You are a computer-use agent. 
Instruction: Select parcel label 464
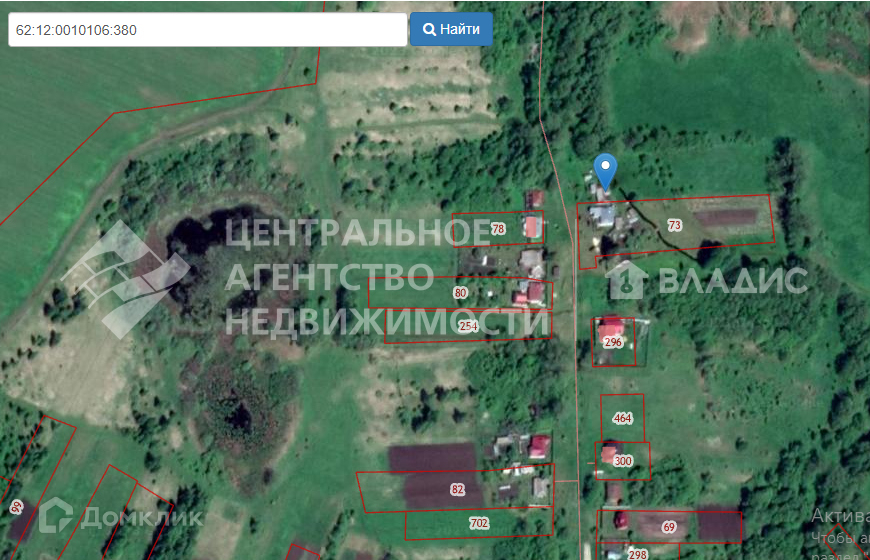coord(623,418)
